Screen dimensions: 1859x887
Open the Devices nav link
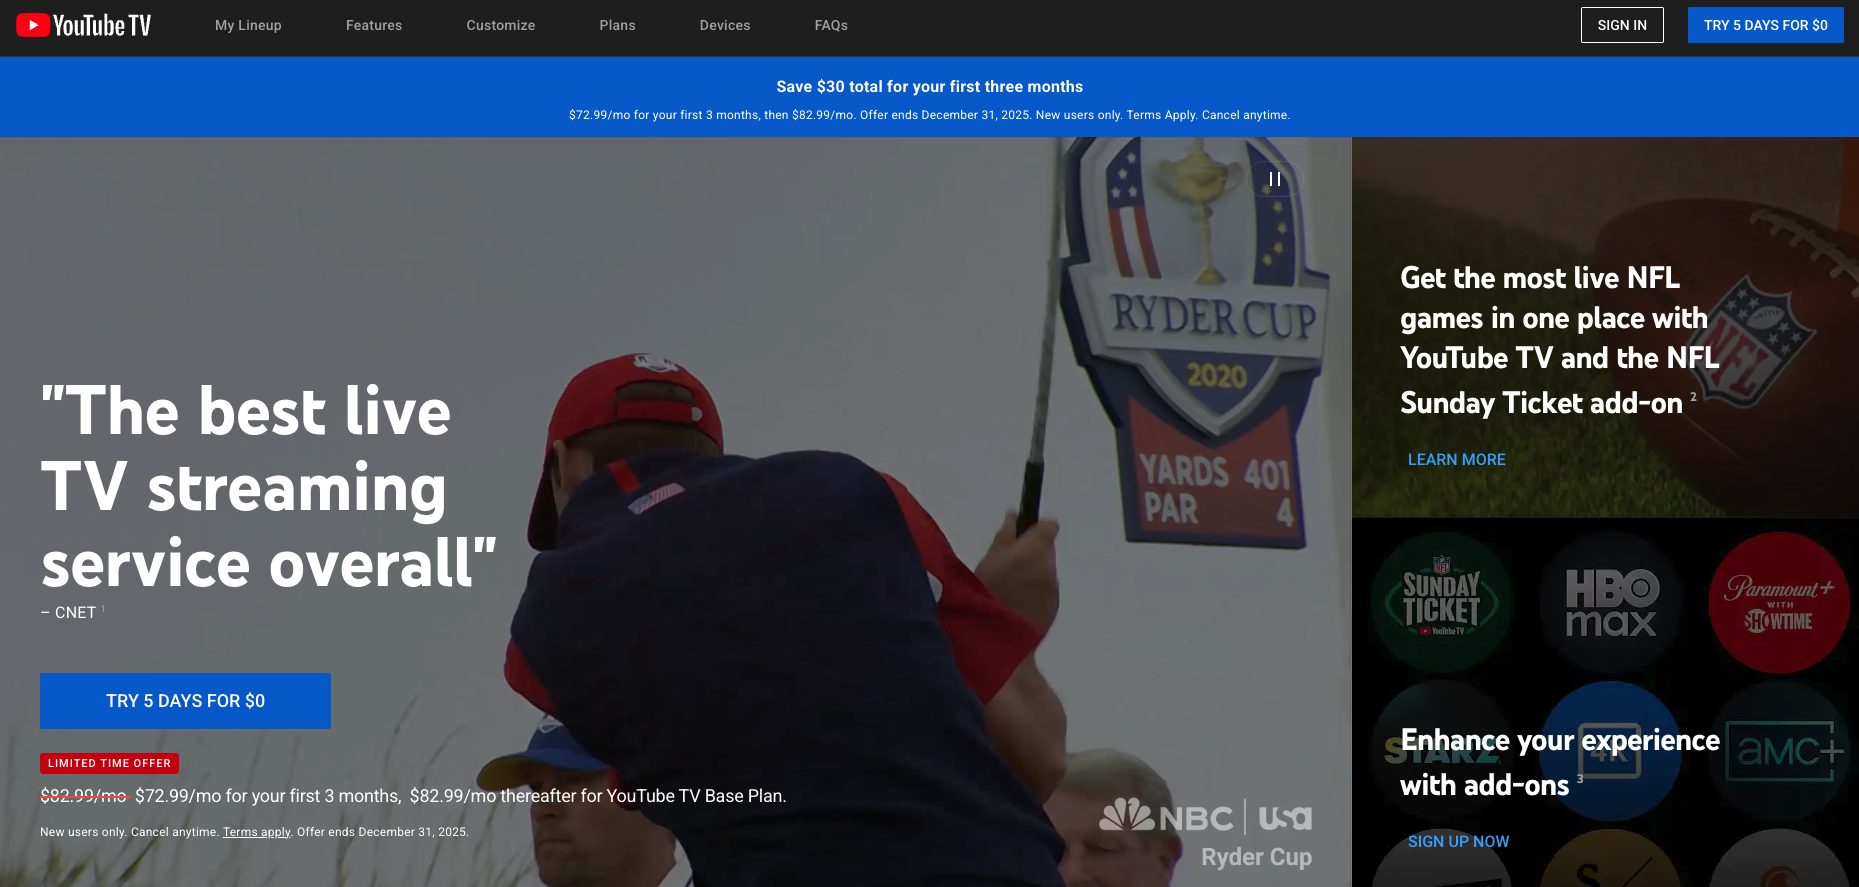724,25
